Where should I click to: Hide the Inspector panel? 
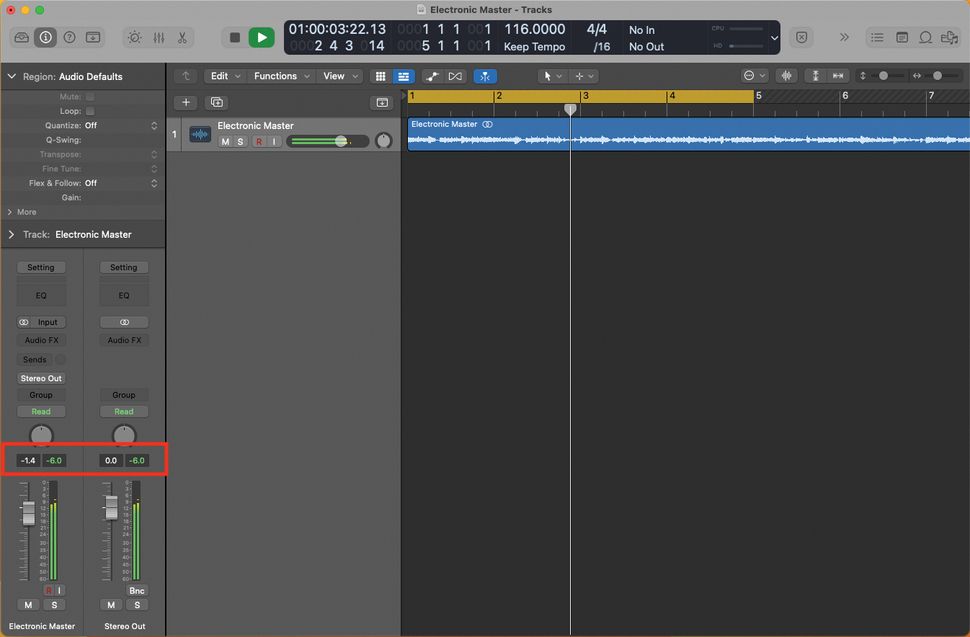pyautogui.click(x=45, y=37)
